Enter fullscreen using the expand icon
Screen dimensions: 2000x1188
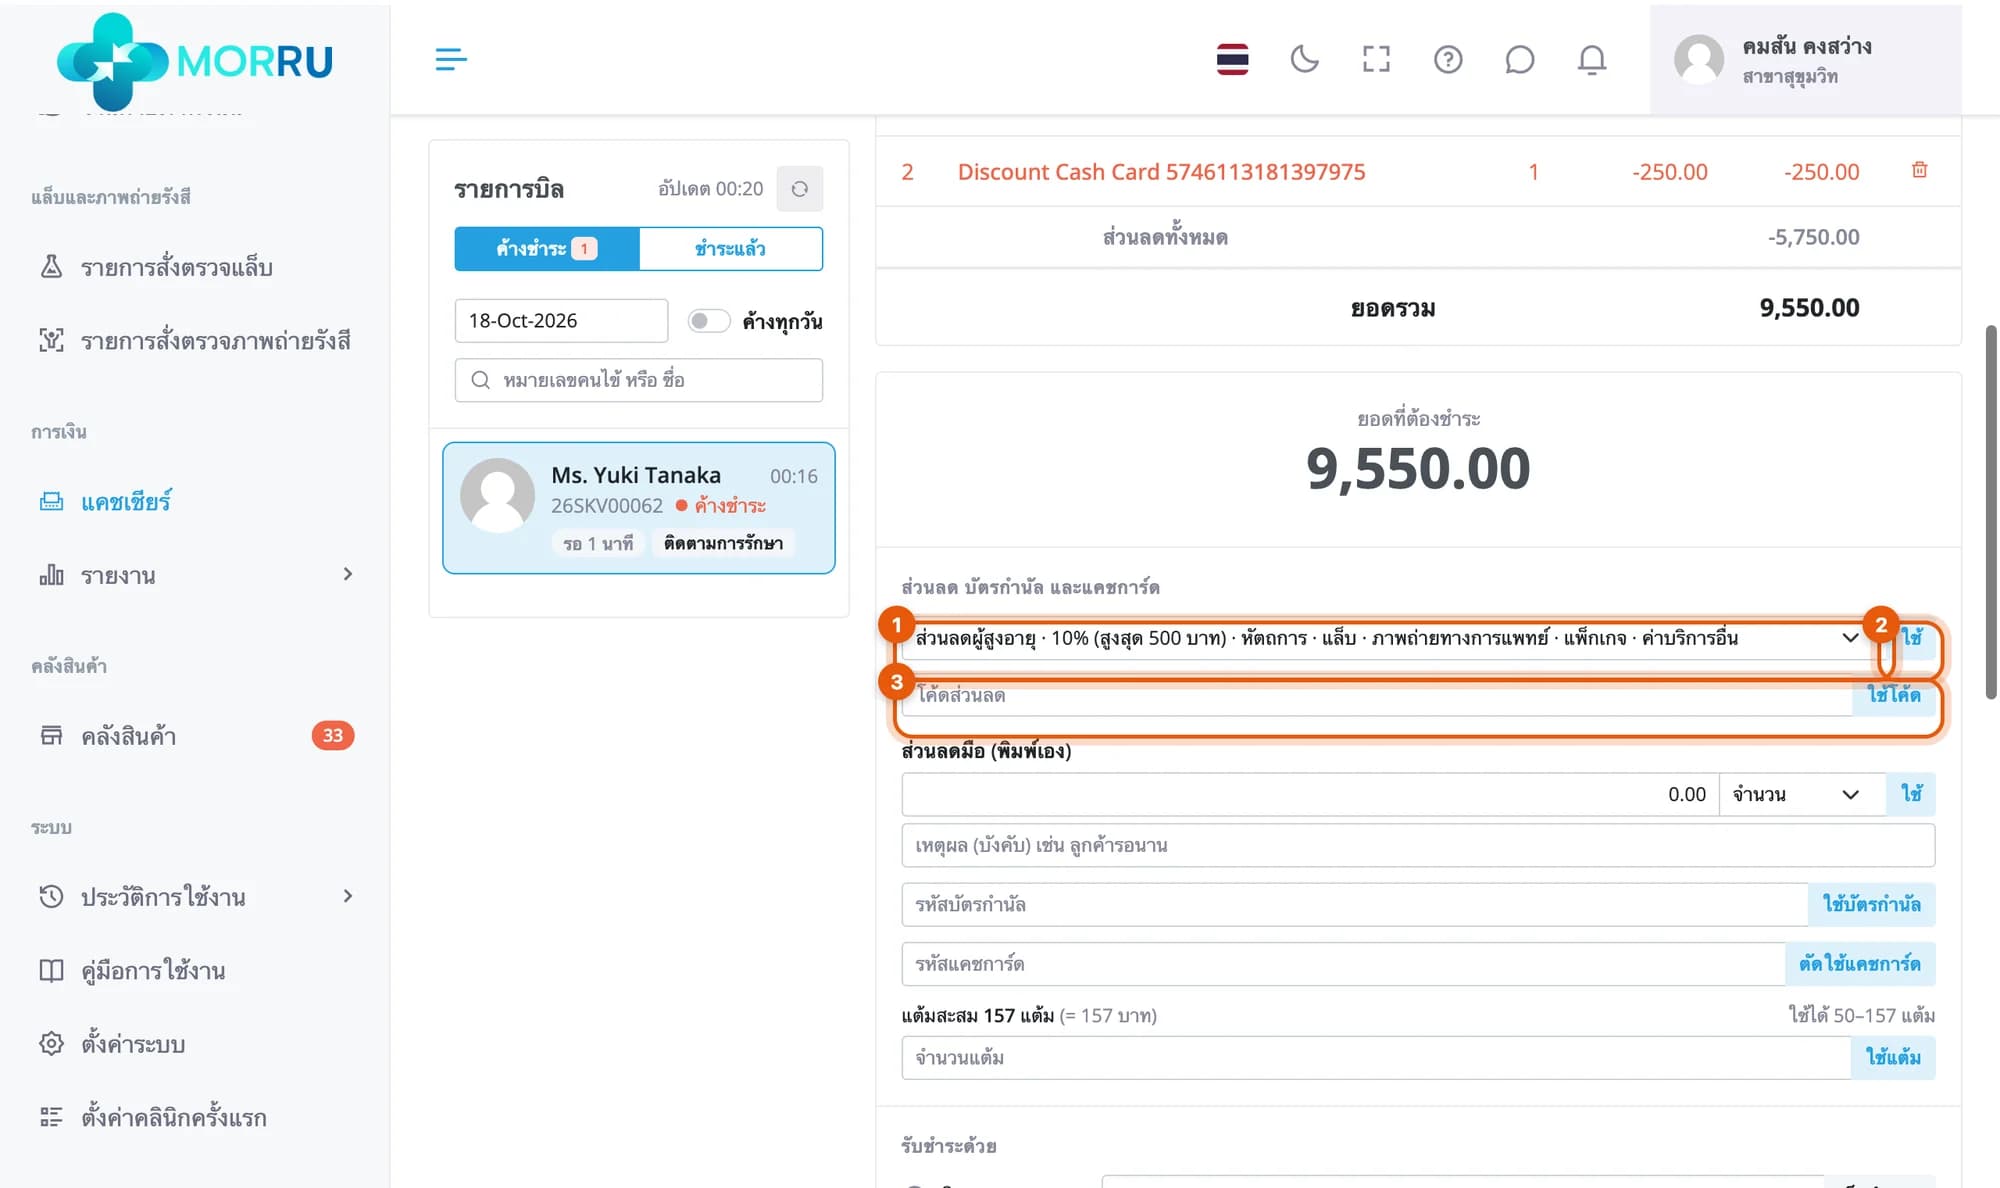(1376, 60)
